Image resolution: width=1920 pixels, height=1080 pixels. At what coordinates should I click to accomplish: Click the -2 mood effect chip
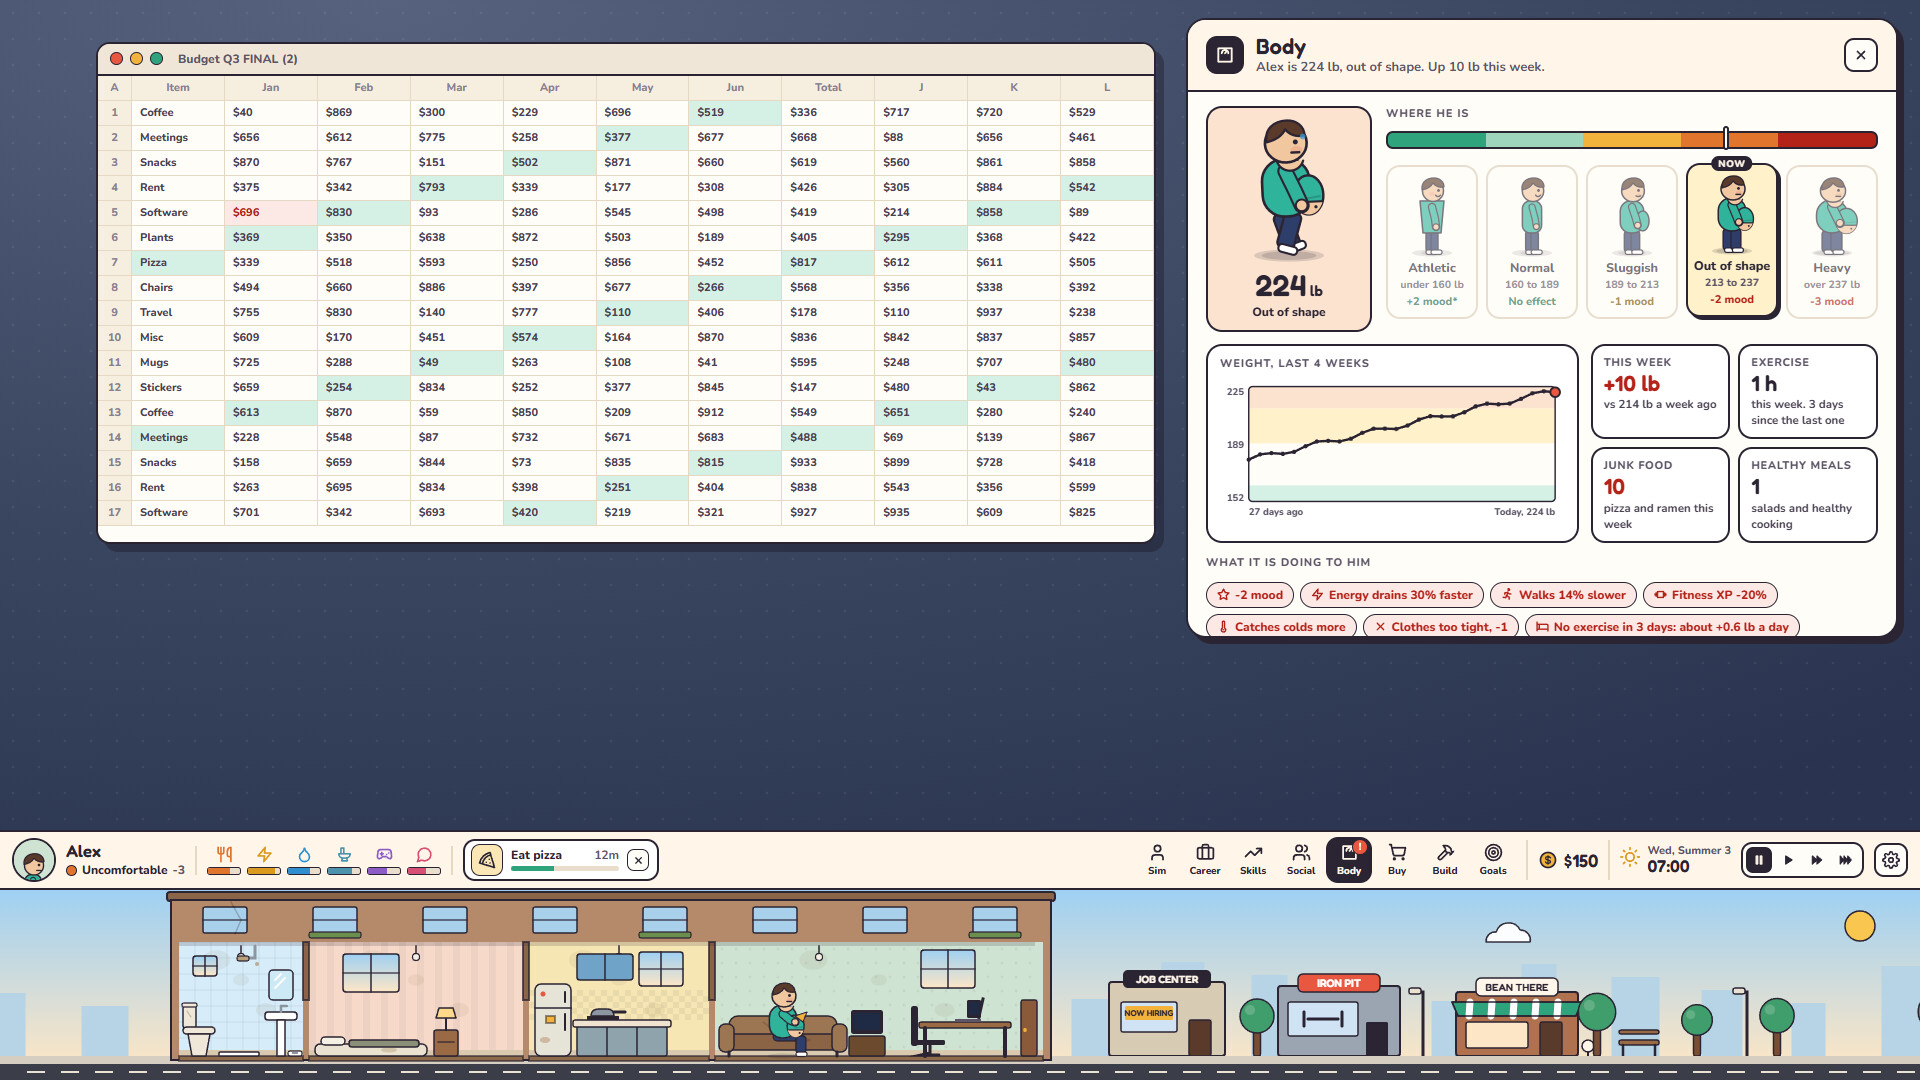point(1250,595)
